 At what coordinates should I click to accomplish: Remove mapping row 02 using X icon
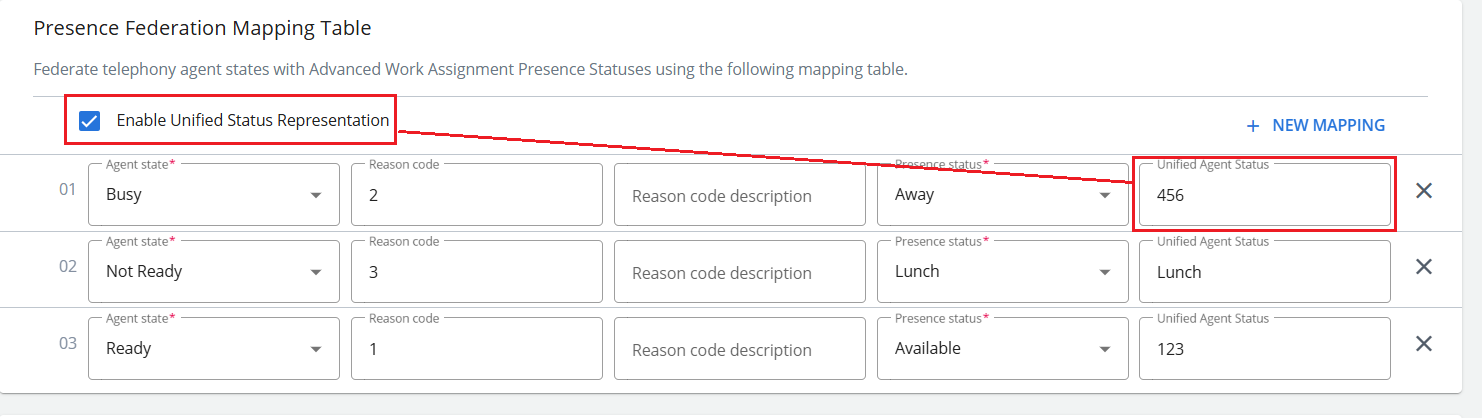1424,267
